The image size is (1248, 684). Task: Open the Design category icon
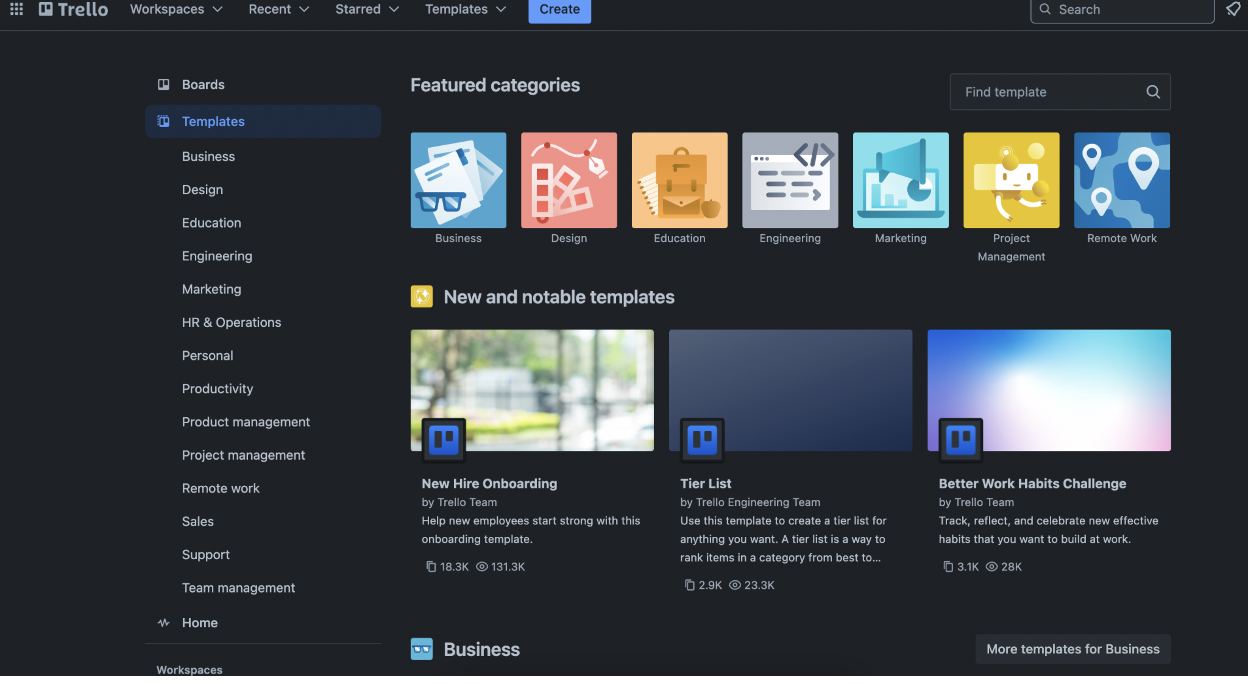point(569,180)
